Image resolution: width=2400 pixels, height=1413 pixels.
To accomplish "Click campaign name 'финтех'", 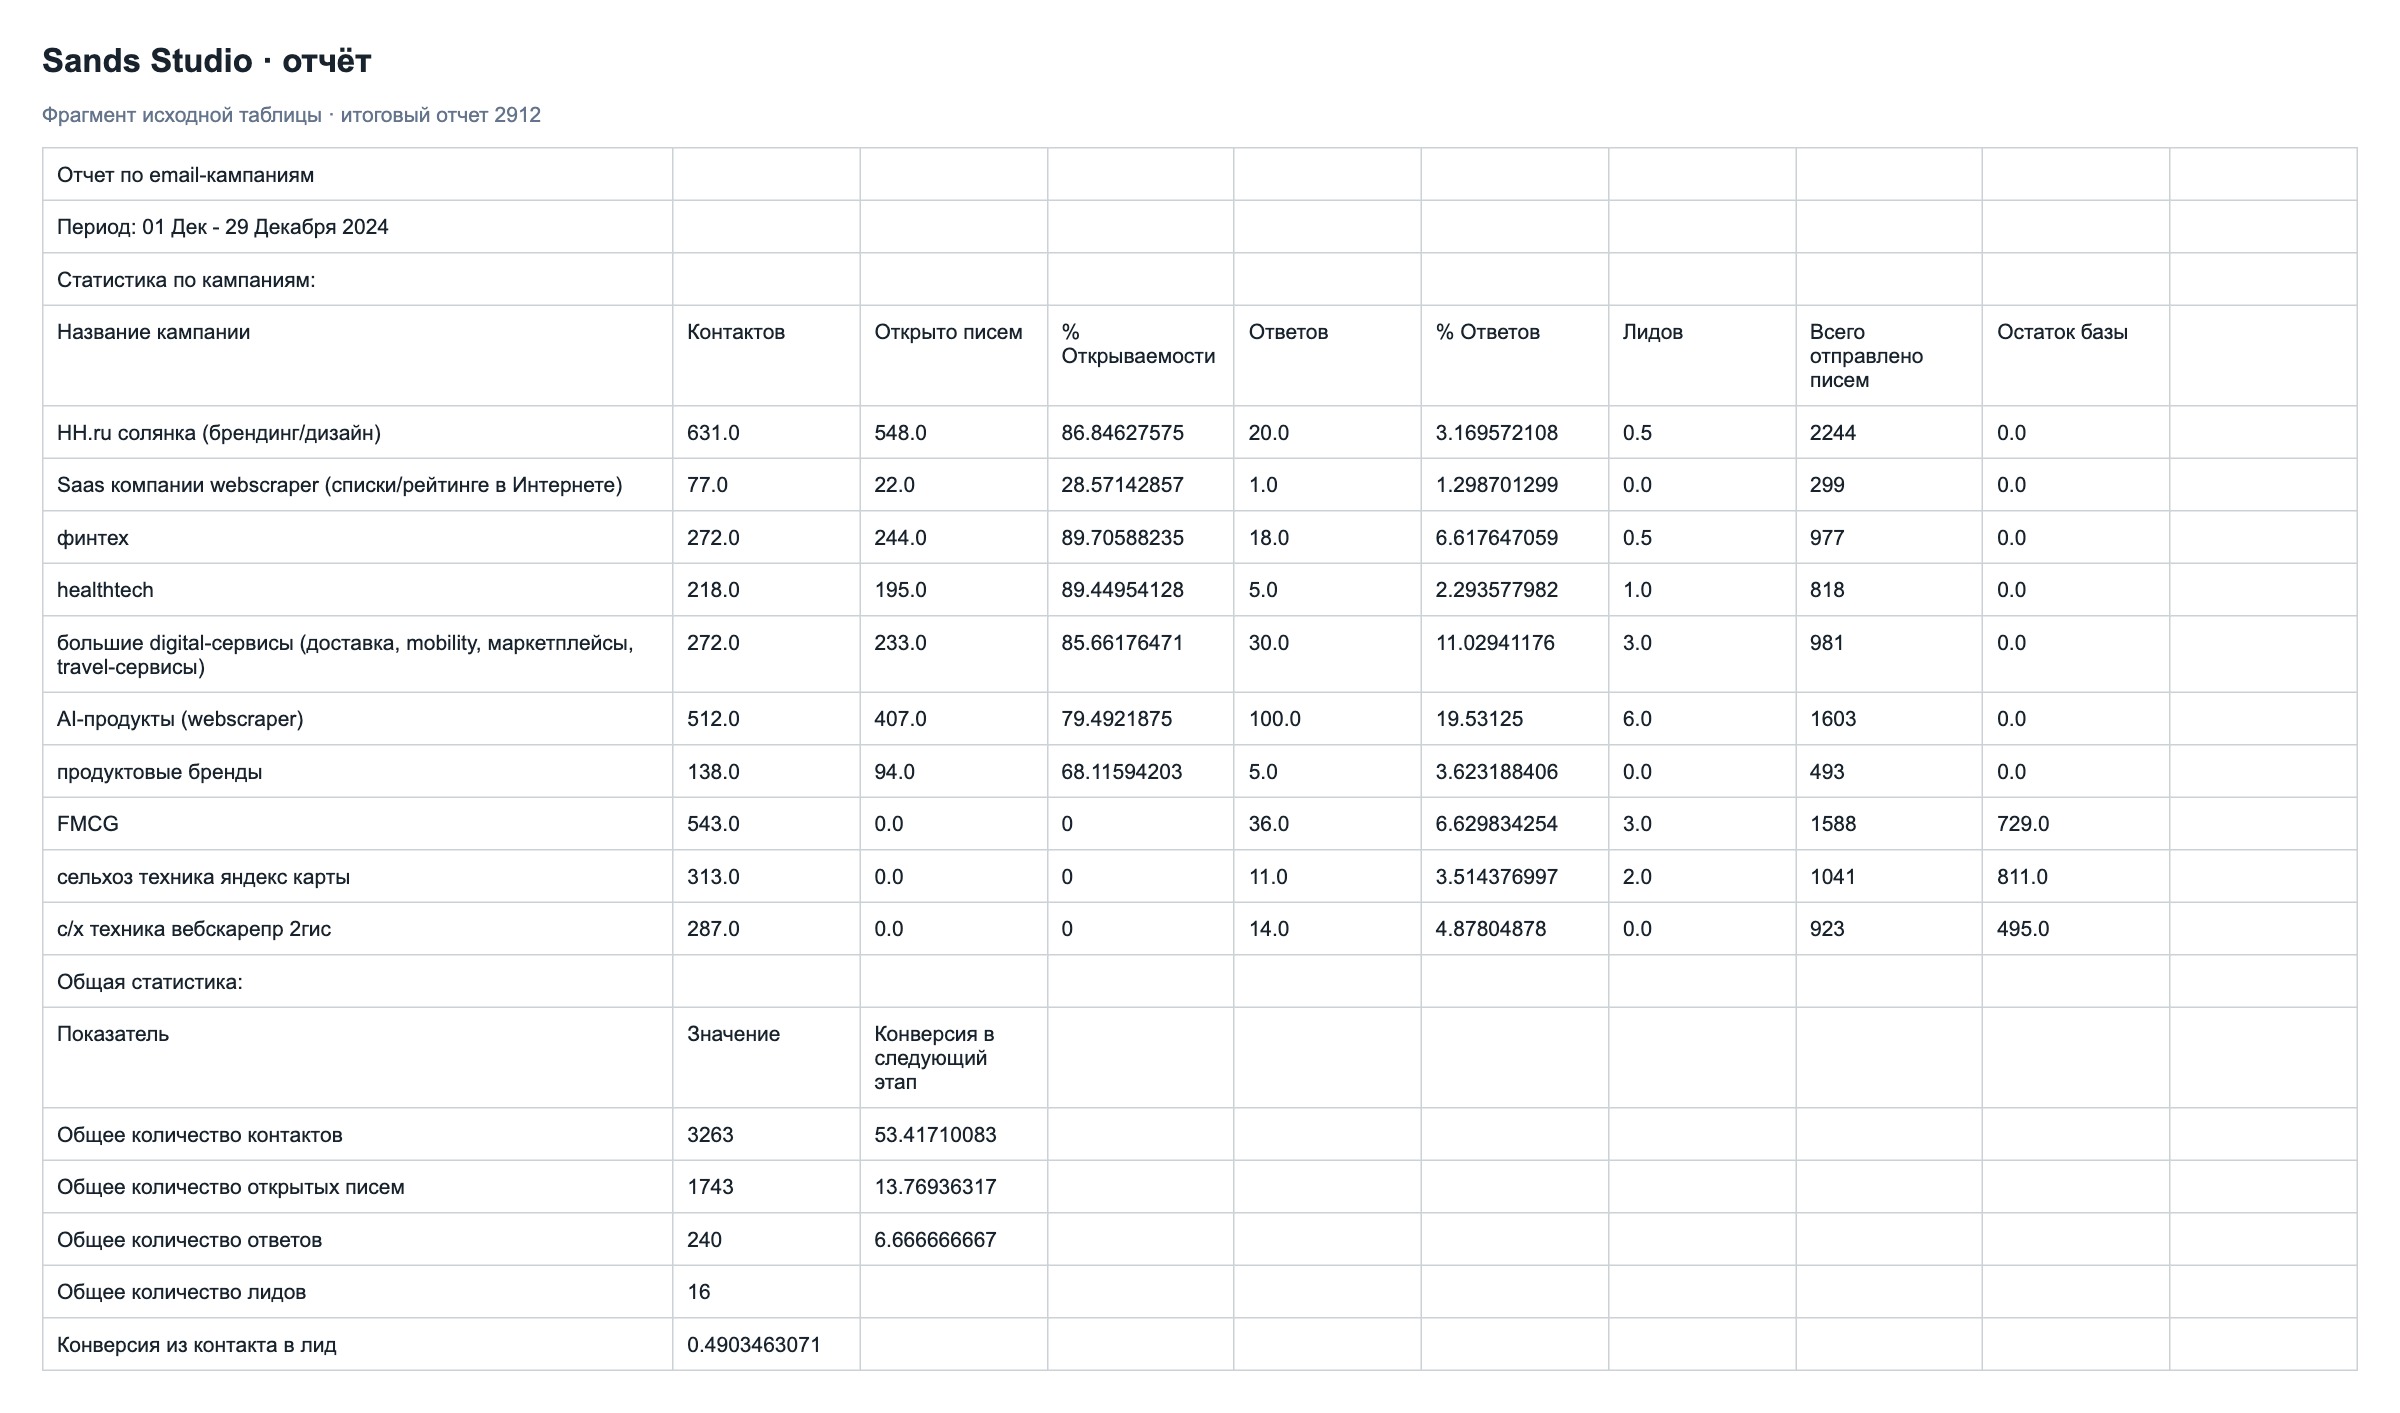I will tap(93, 538).
